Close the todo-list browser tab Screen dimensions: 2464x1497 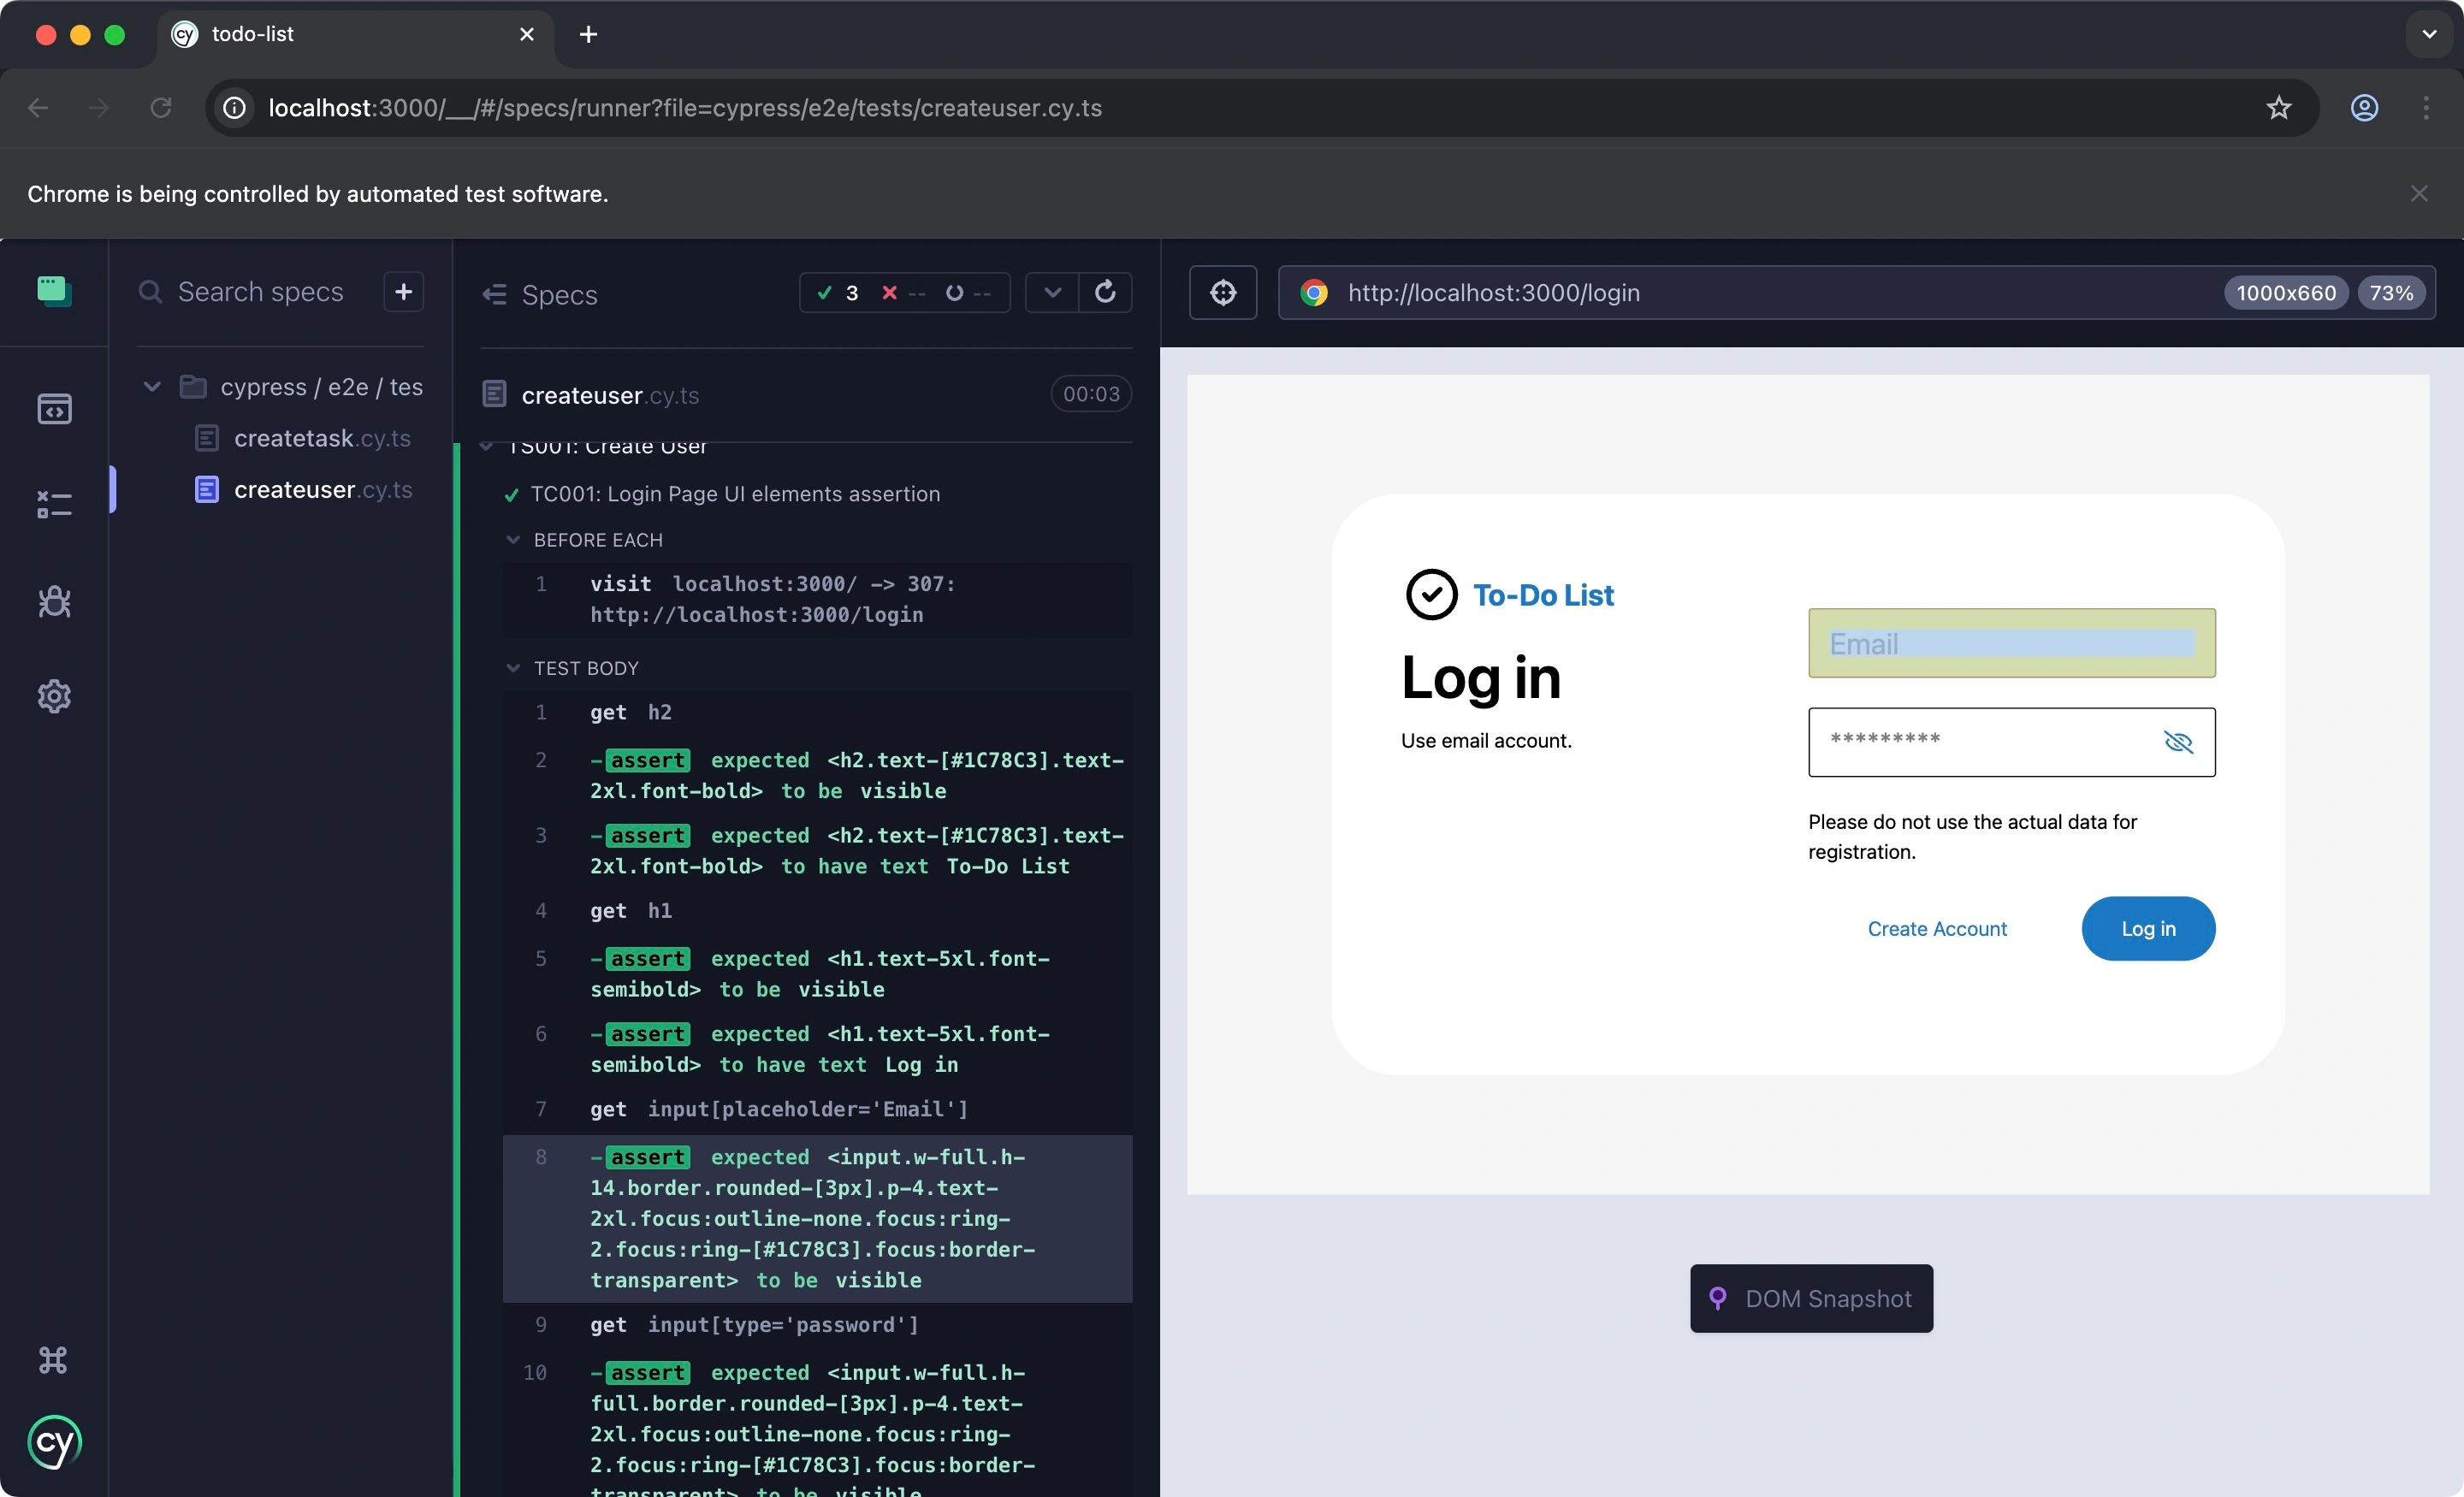527,34
